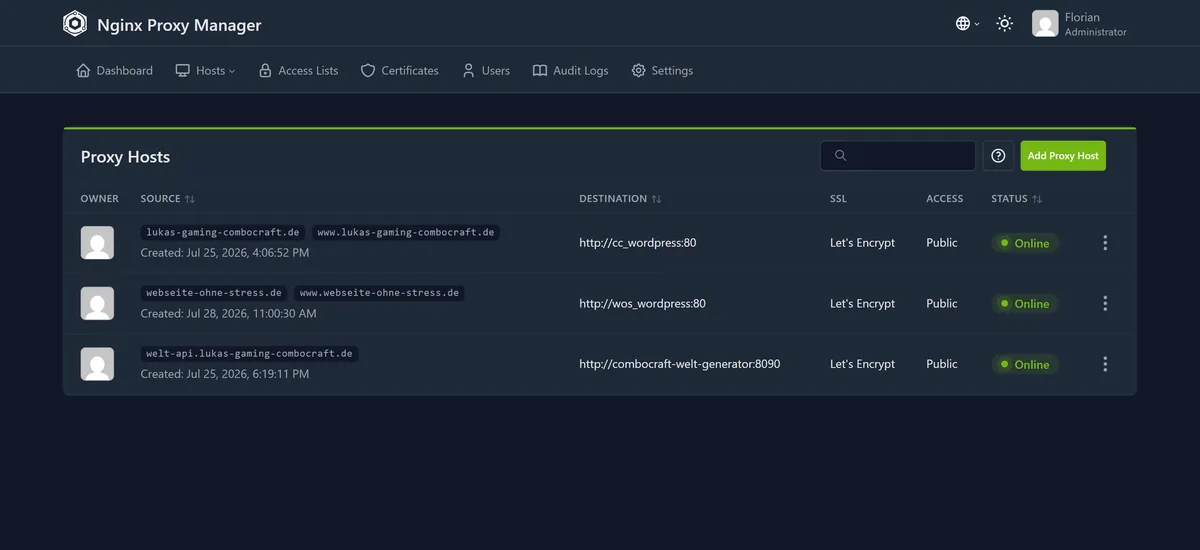Click Let's Encrypt in the combocraft-welt-generator row
1200x550 pixels.
coord(862,364)
